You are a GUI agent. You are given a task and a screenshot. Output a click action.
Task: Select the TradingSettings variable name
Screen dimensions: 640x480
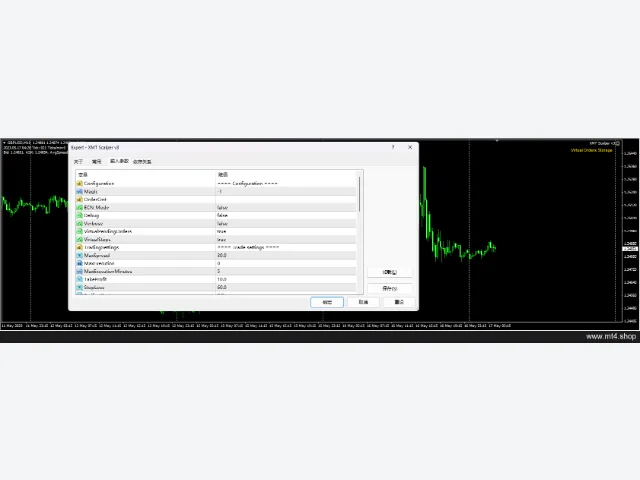101,247
